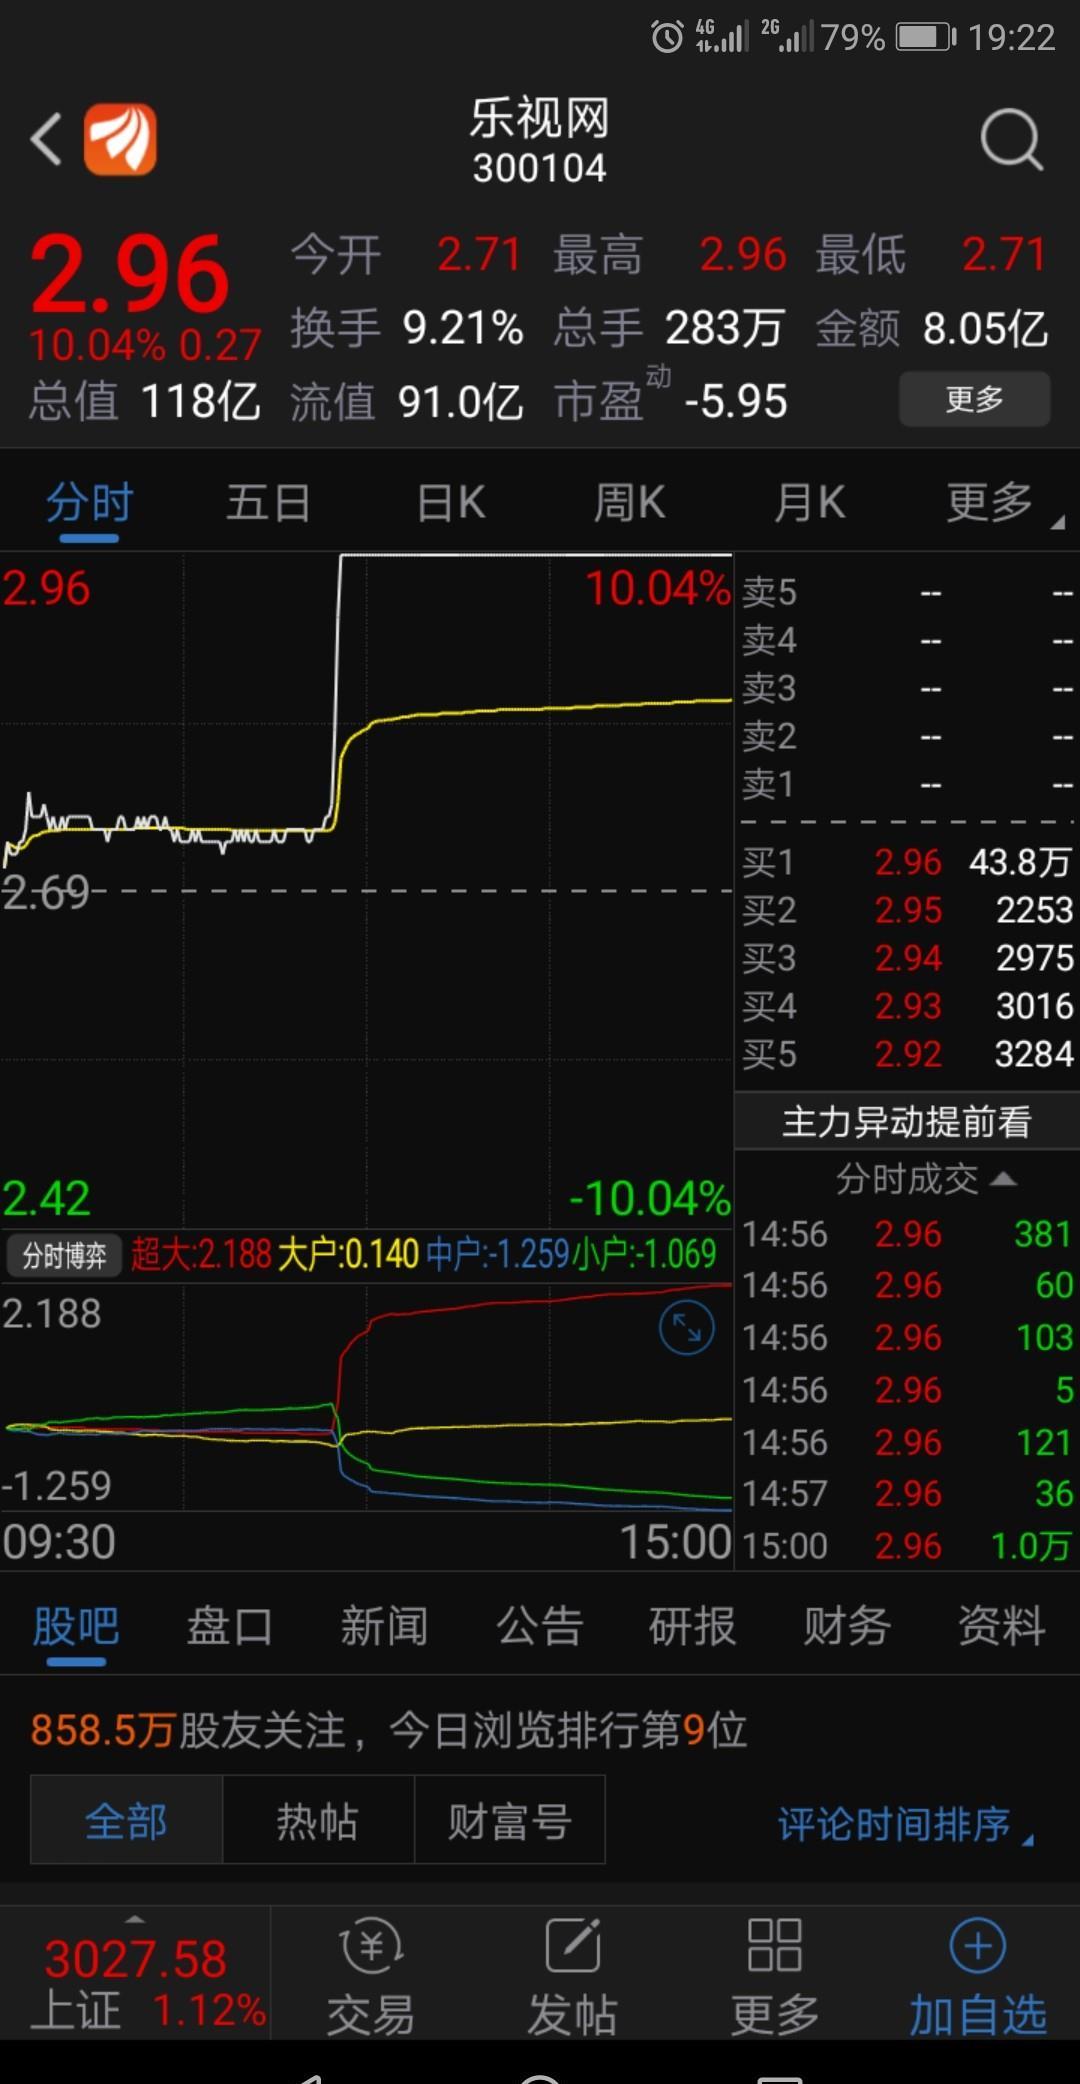
Task: Open 评论时间排序 sort dropdown
Action: tap(905, 1824)
